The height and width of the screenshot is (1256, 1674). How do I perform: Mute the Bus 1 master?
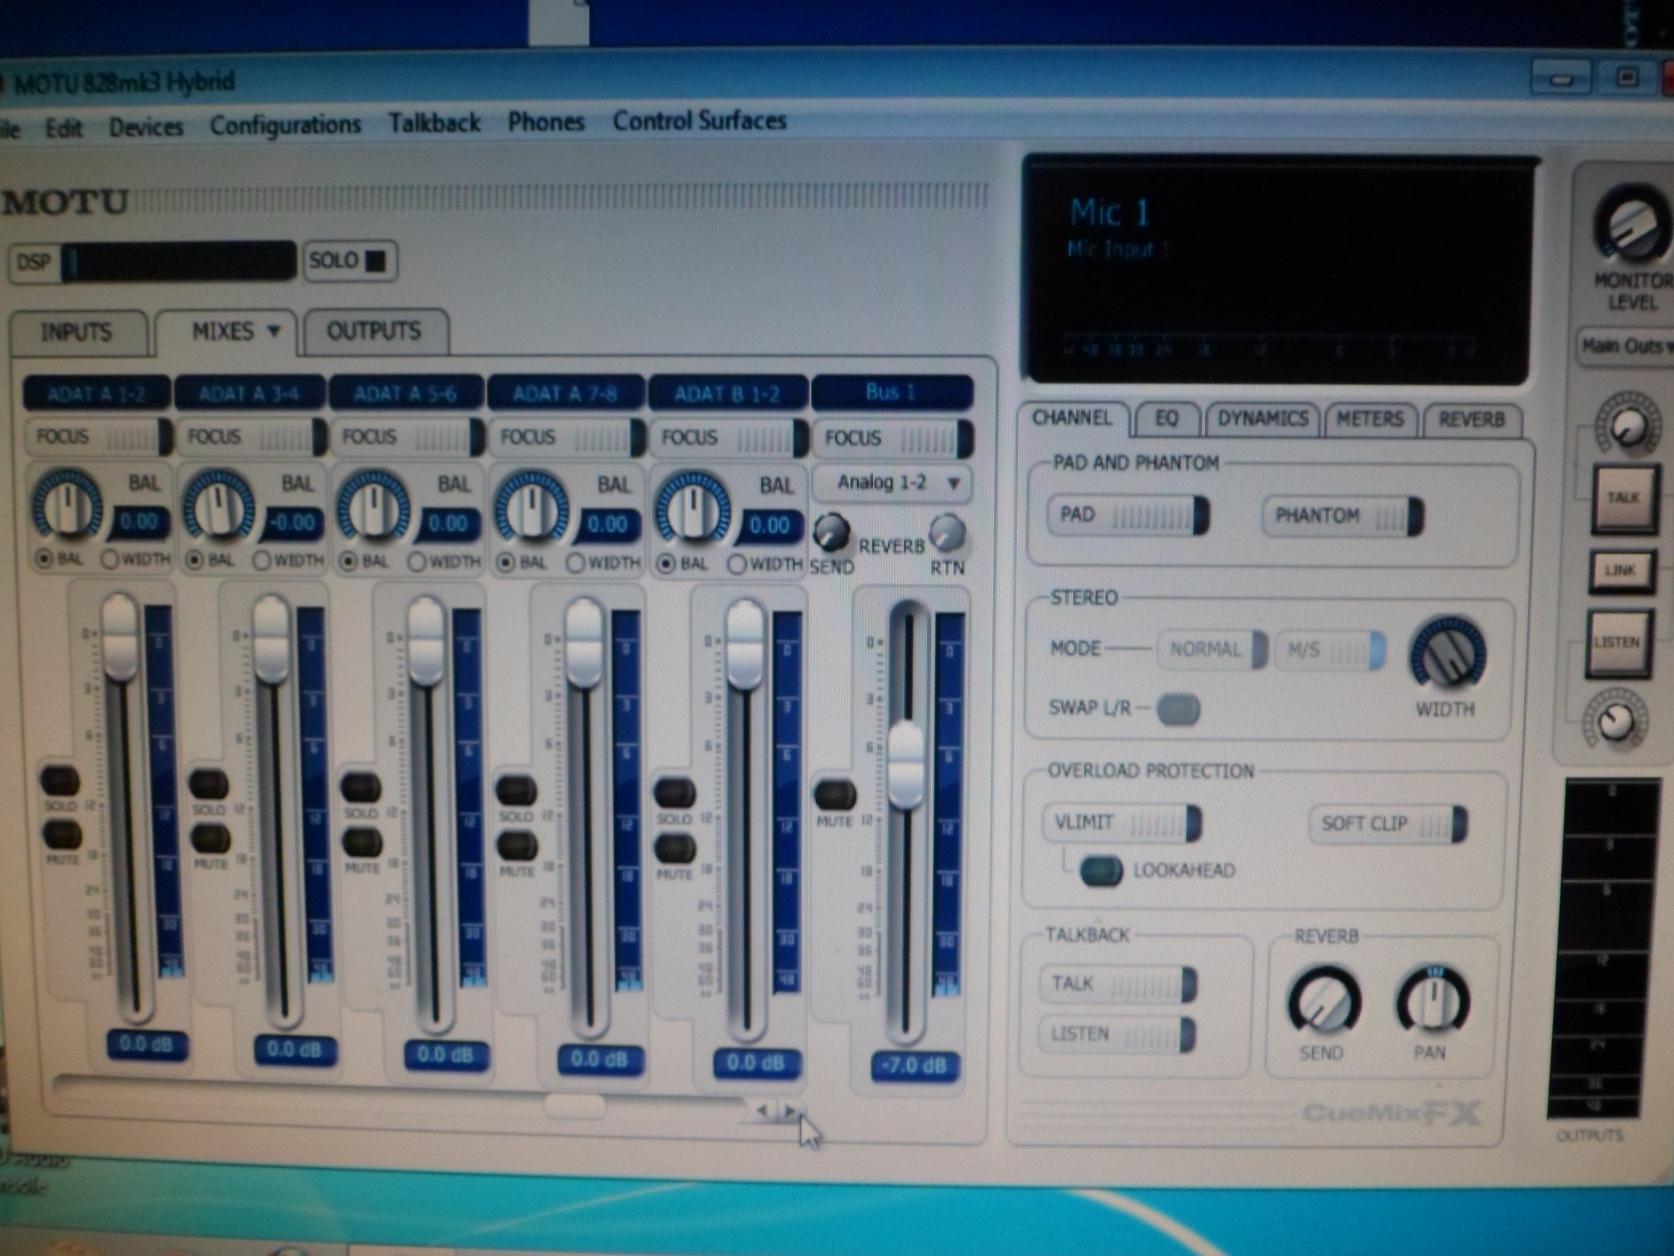pos(834,795)
